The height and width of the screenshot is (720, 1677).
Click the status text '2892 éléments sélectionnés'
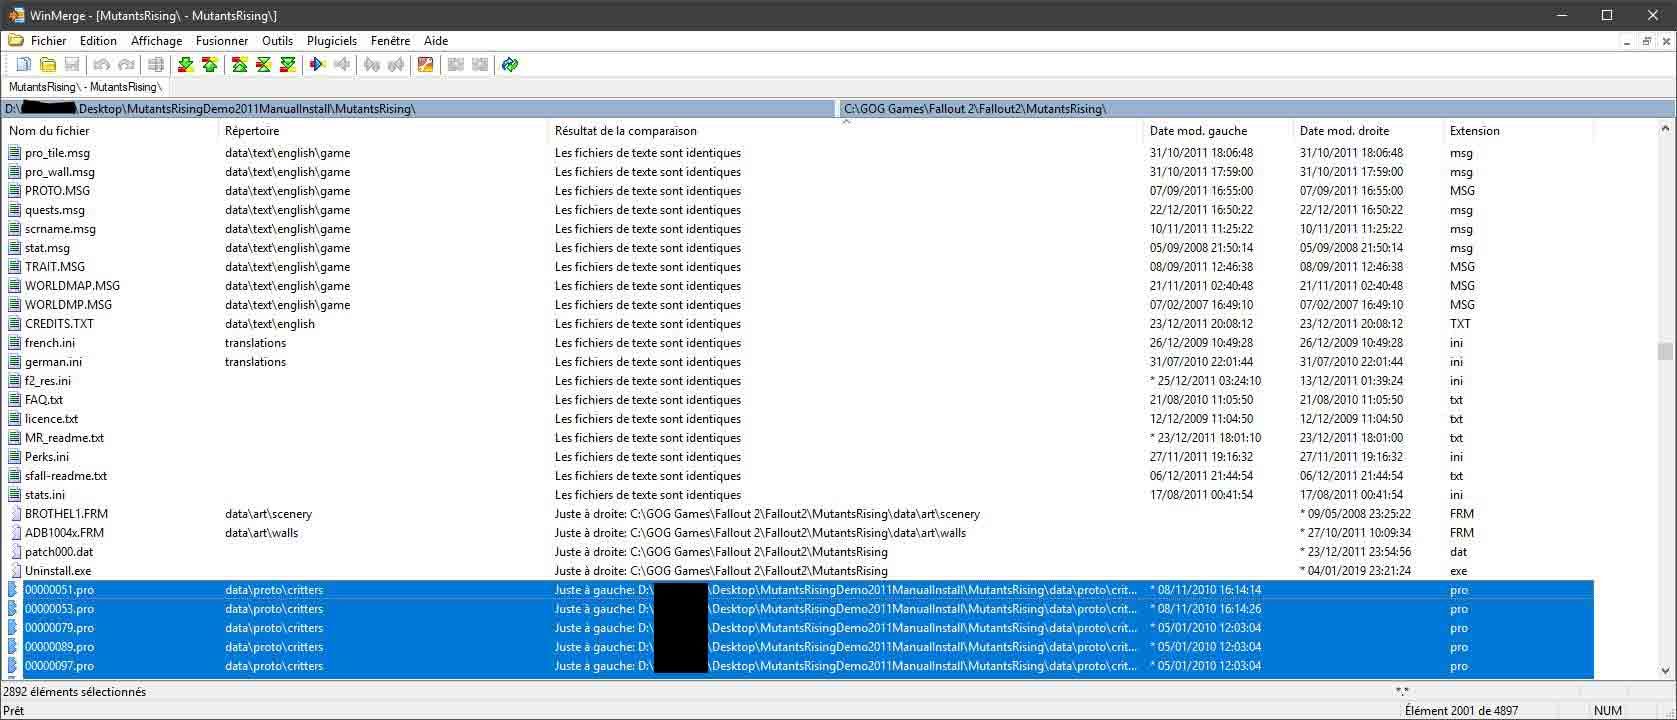(75, 692)
